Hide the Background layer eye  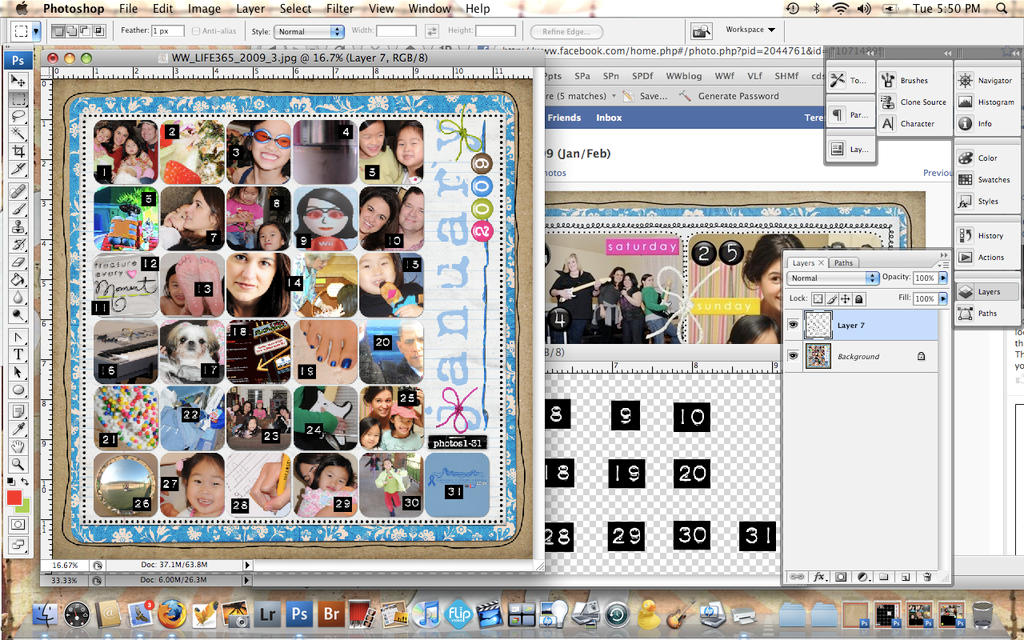pos(793,356)
